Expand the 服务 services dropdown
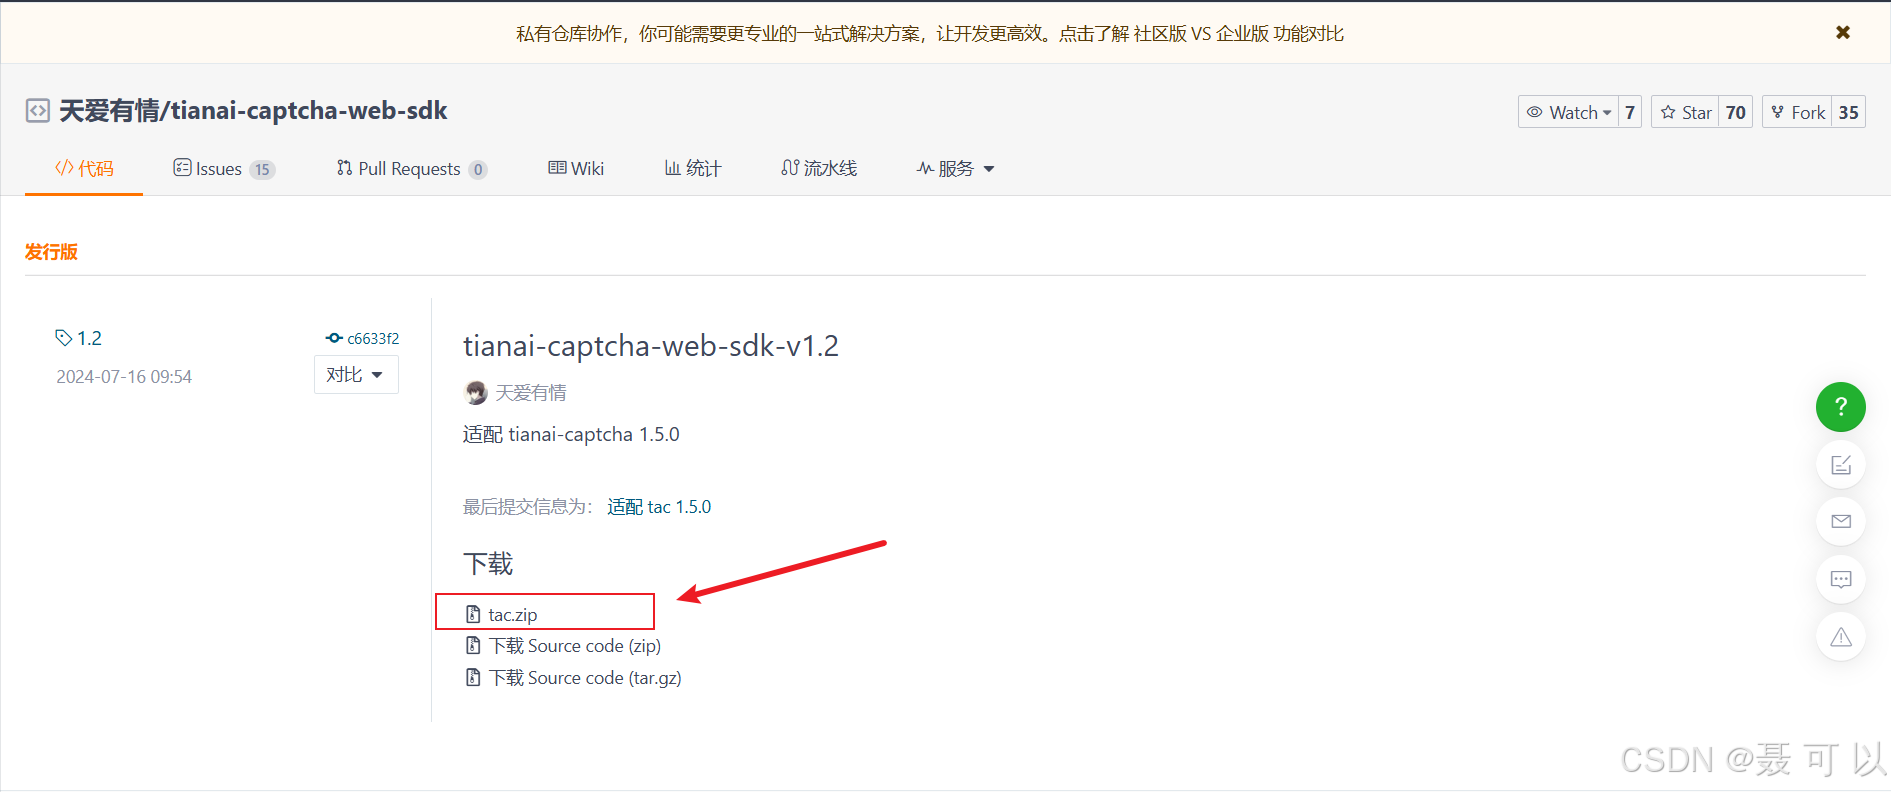 point(955,168)
